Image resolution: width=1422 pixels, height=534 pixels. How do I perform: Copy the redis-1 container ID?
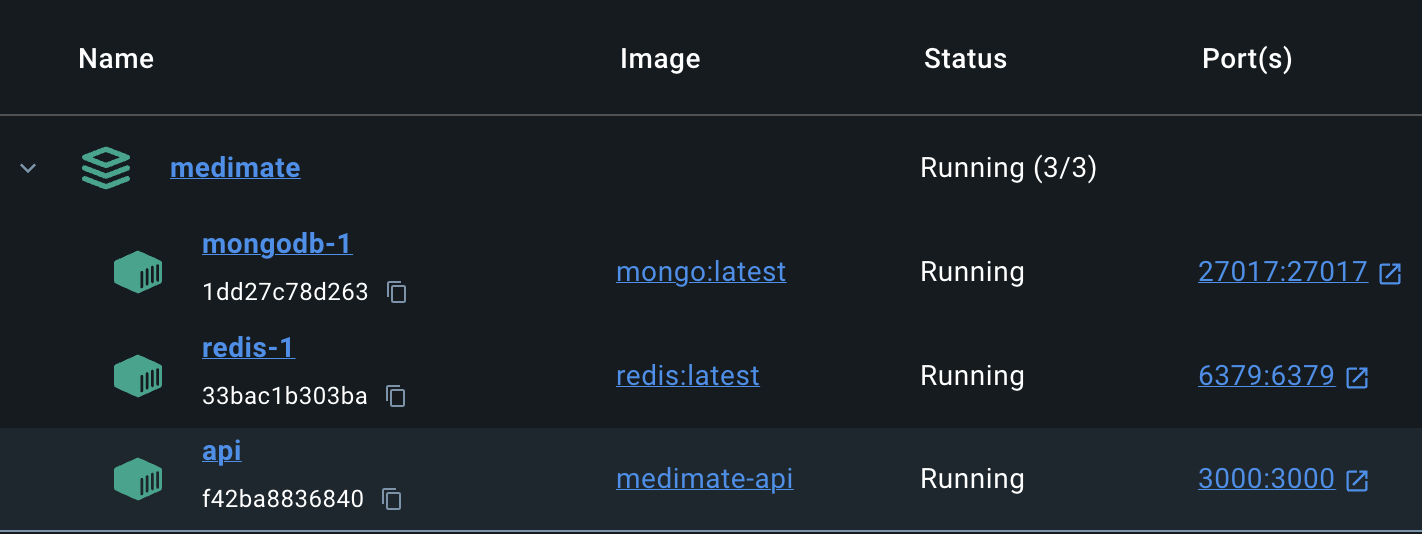[x=396, y=397]
